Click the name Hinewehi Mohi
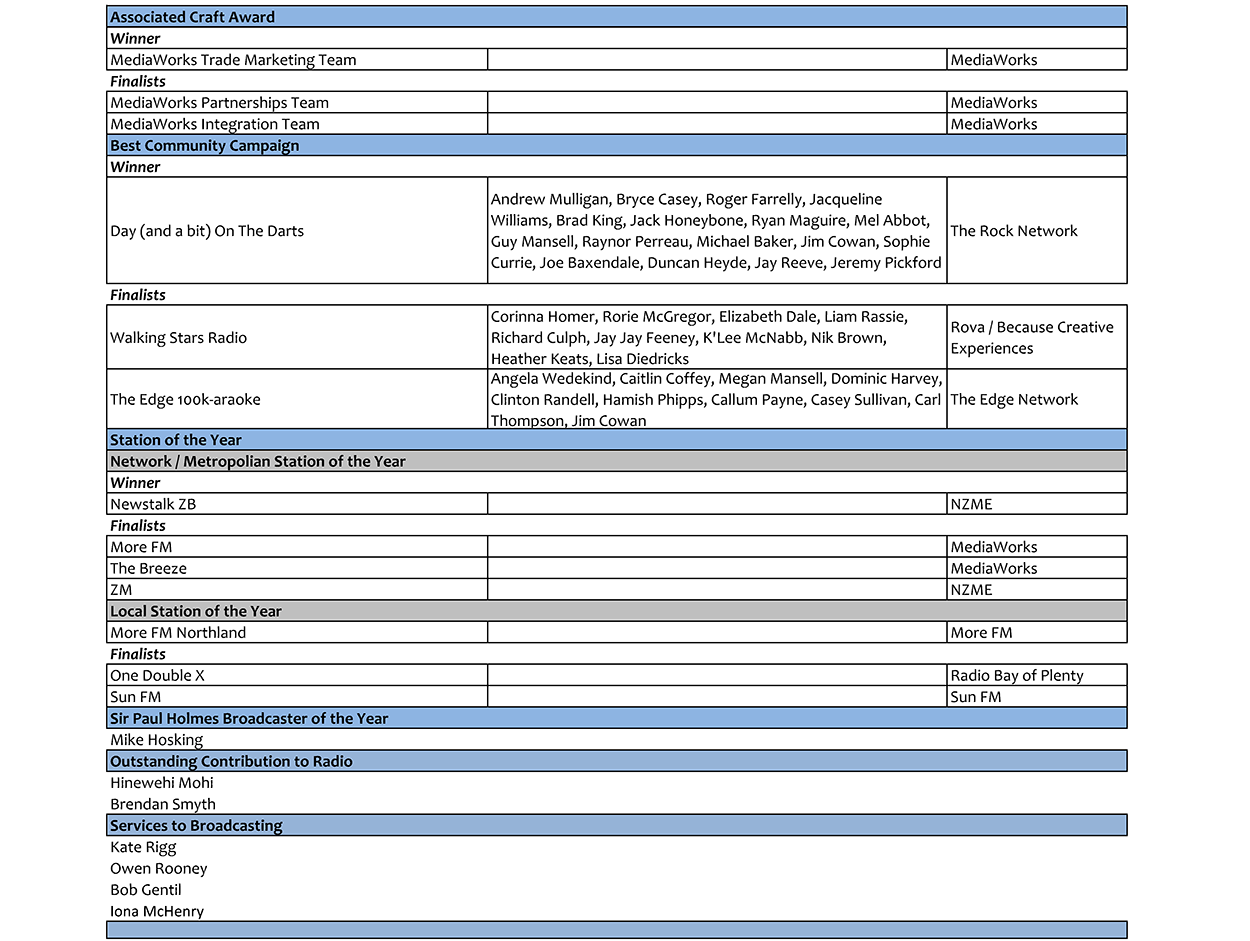 162,783
